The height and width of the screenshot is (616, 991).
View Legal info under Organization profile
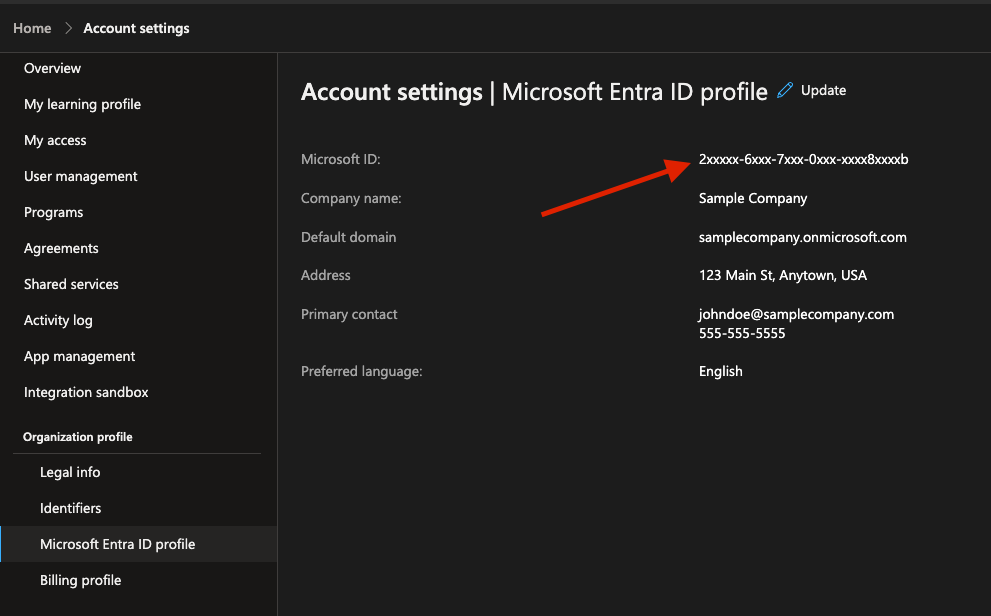[x=70, y=472]
